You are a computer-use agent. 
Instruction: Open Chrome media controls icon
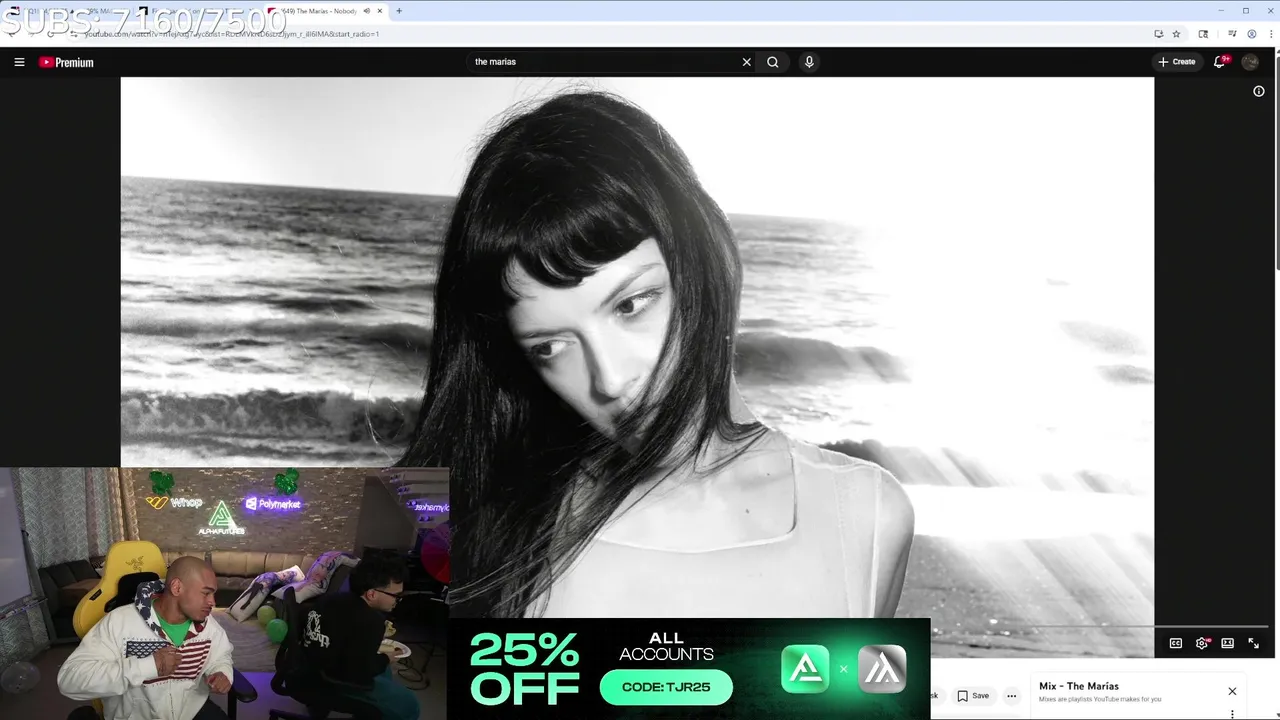(x=1232, y=34)
